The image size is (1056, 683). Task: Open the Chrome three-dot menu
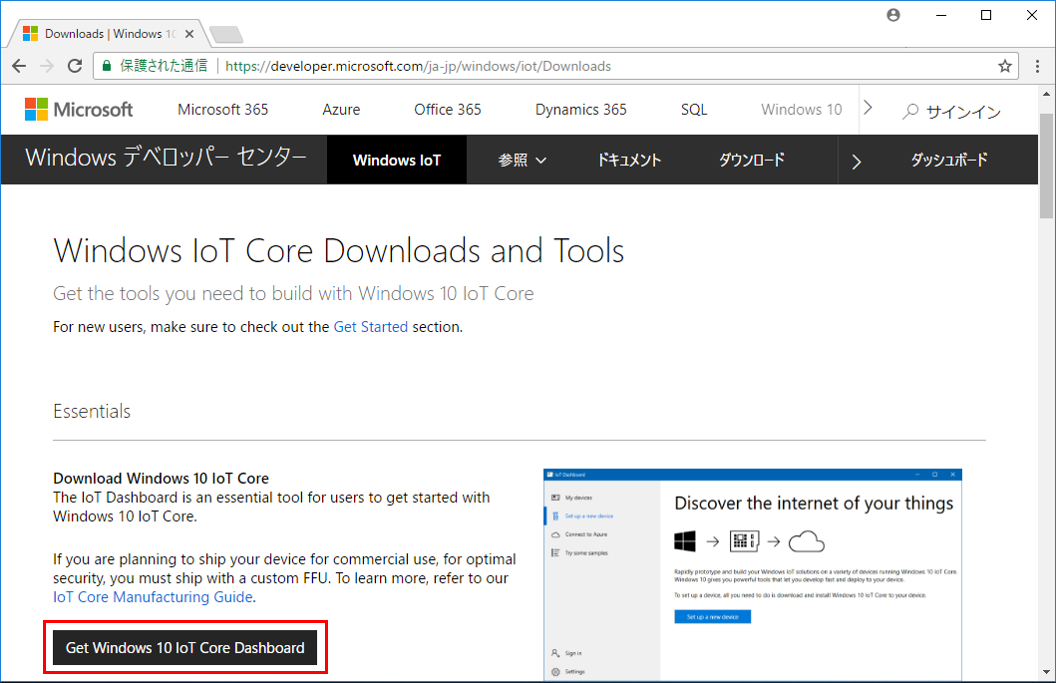click(x=1037, y=66)
